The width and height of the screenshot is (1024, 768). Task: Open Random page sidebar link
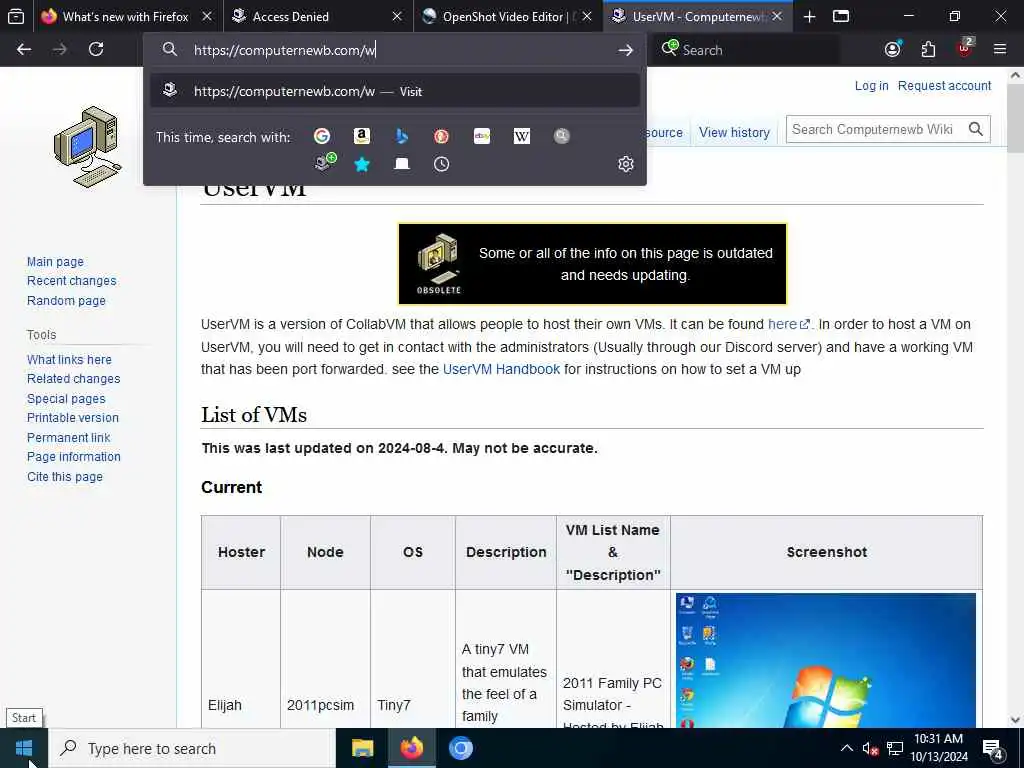(x=66, y=300)
